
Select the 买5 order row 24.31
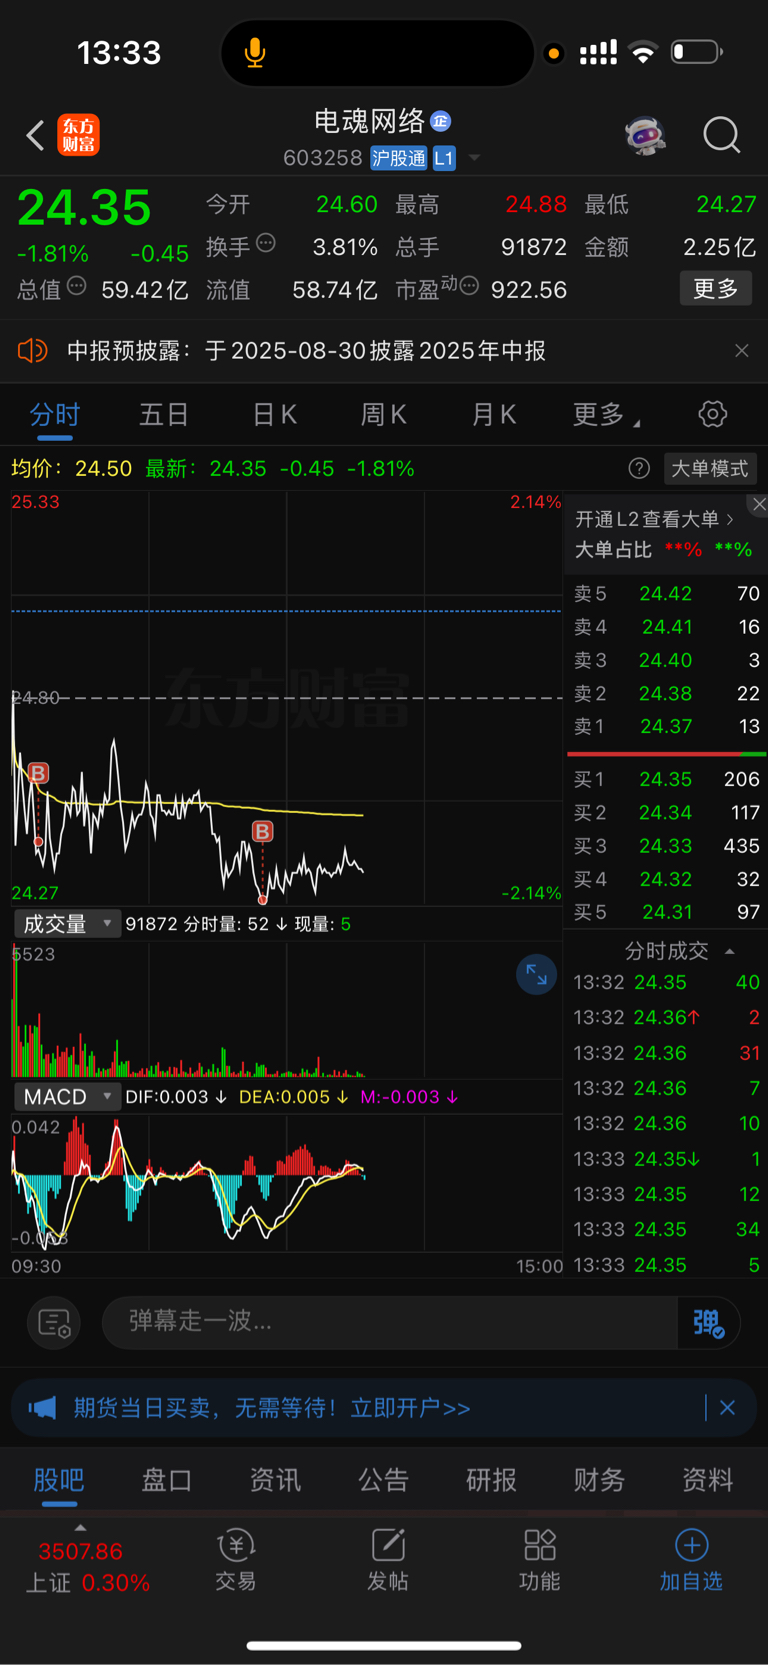[x=666, y=912]
